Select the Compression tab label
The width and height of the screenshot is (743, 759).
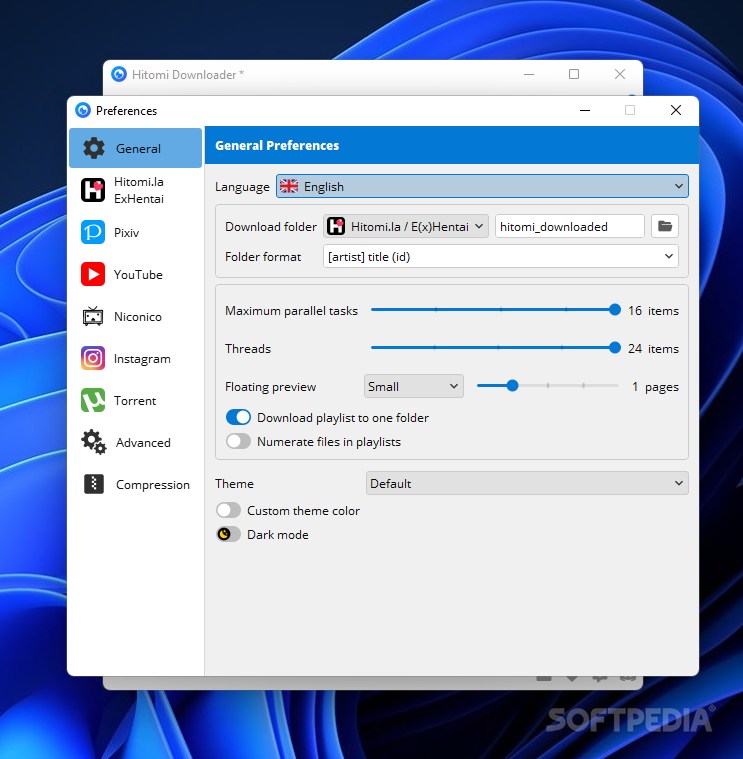click(152, 485)
